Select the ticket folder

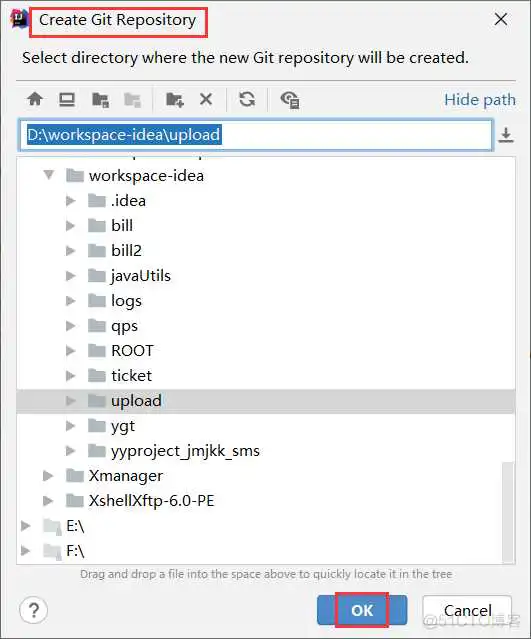(x=131, y=376)
